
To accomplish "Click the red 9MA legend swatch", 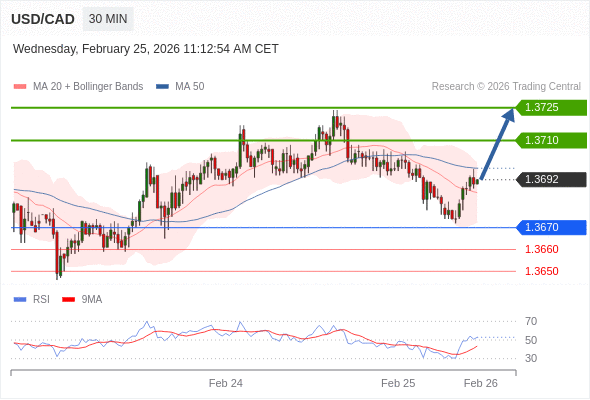I will pyautogui.click(x=68, y=300).
